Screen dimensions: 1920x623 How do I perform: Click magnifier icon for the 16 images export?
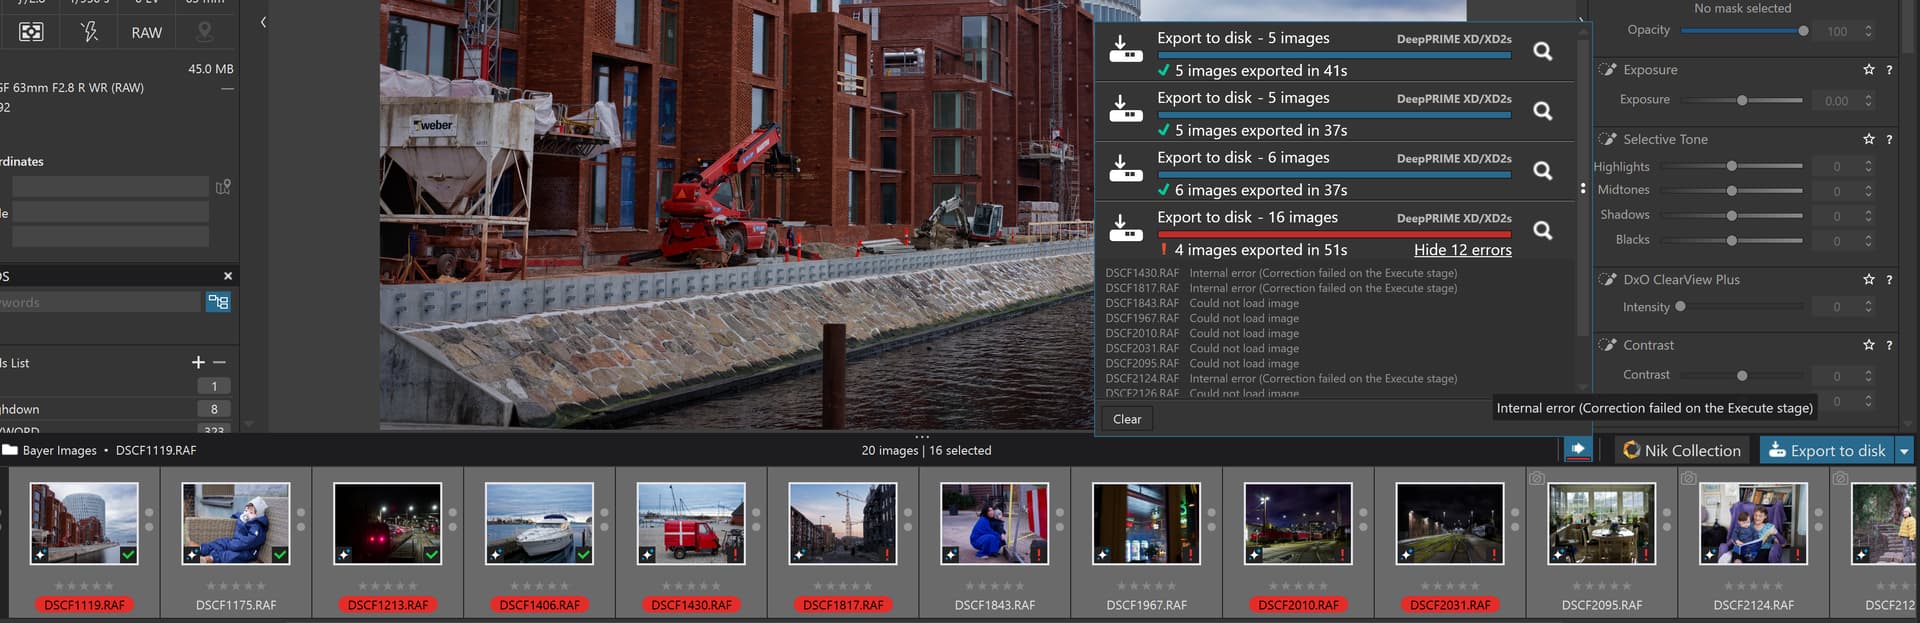(1542, 231)
